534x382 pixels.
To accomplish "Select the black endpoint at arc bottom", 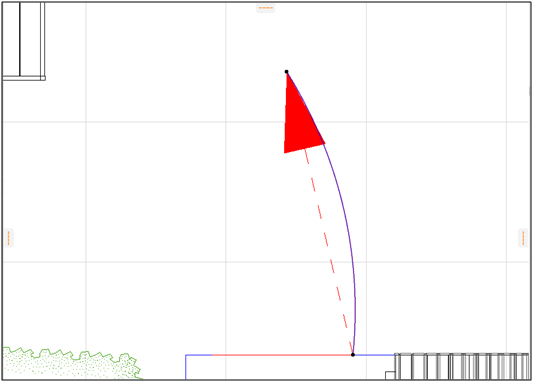I will 353,355.
